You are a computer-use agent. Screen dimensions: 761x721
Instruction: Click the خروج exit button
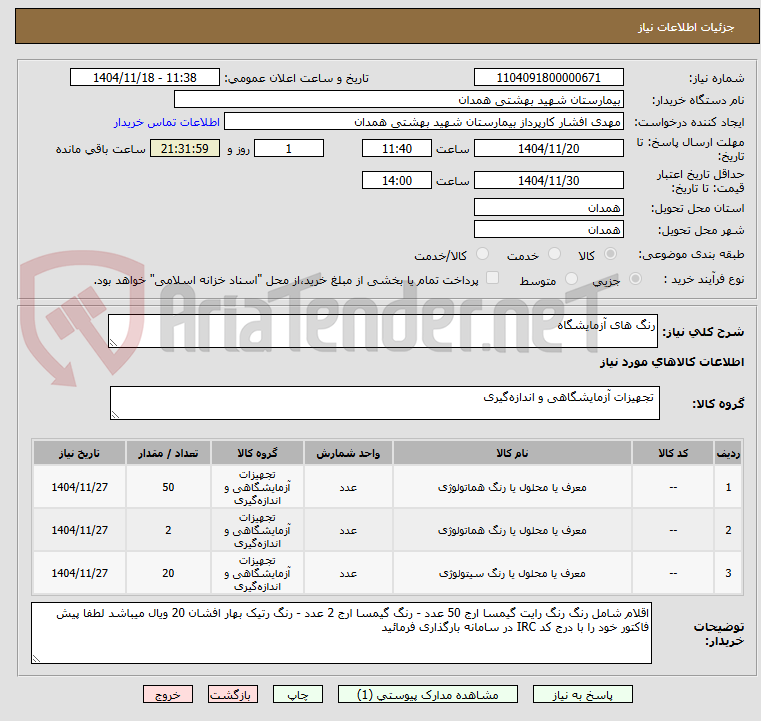(x=167, y=694)
